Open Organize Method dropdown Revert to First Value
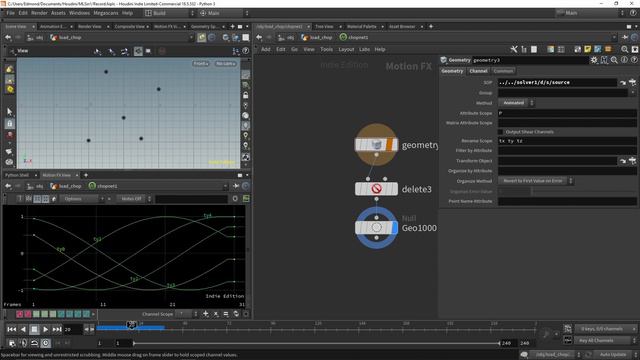 coord(536,181)
